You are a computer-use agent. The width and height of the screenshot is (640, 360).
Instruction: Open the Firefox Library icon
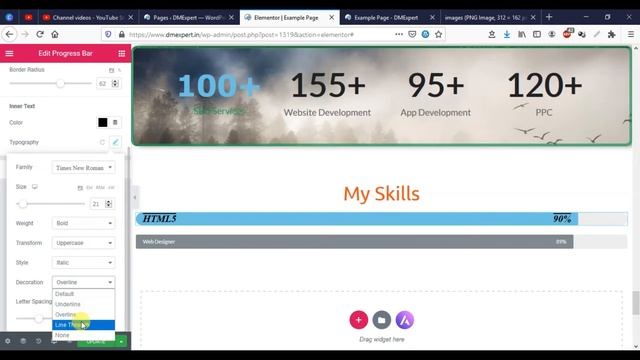(x=522, y=35)
